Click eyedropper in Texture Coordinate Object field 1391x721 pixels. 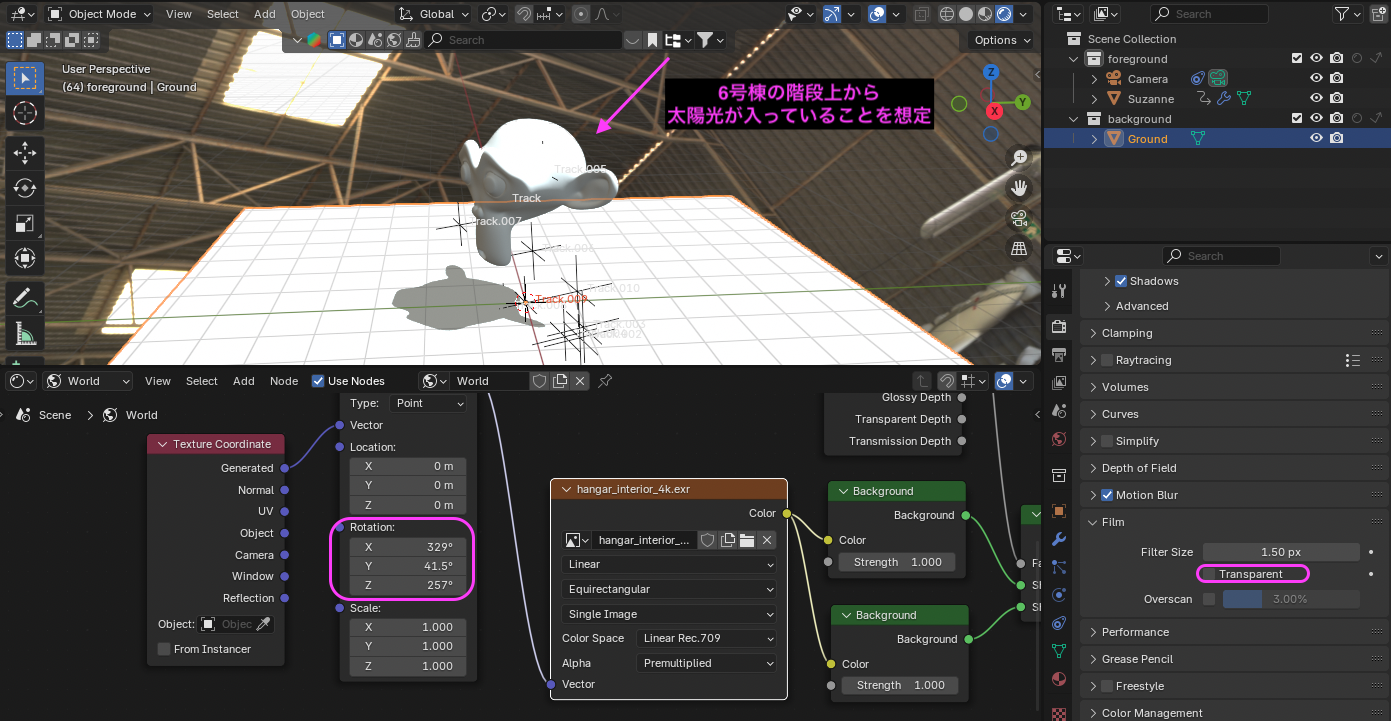[x=264, y=624]
